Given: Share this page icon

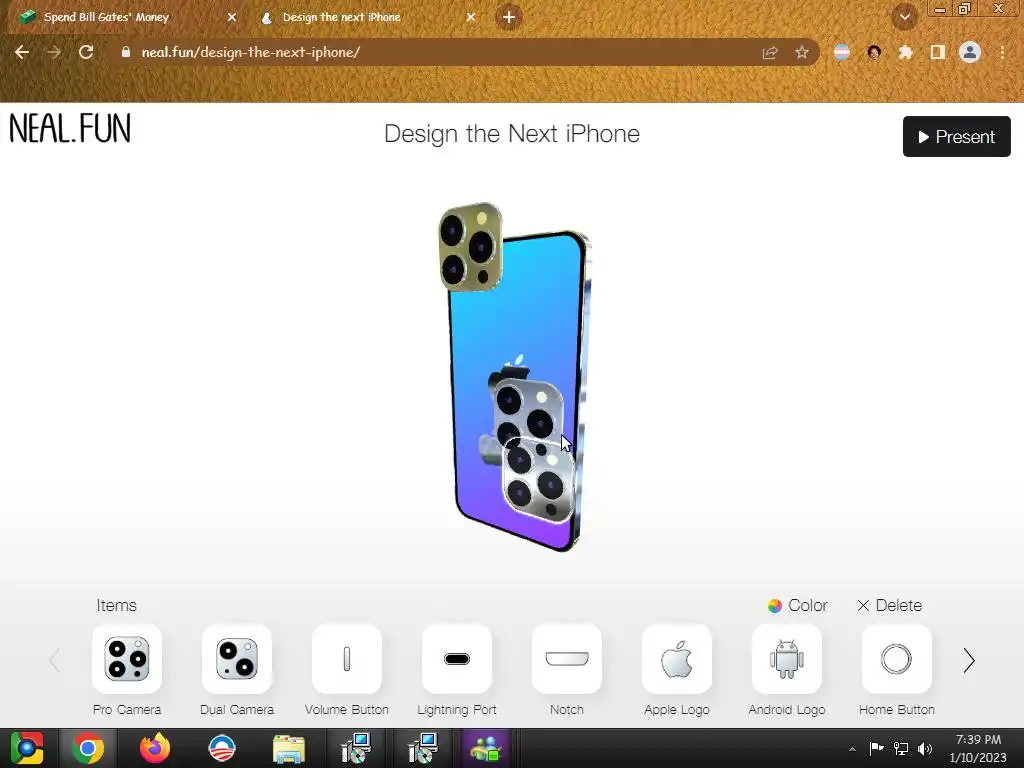Looking at the screenshot, I should click(x=770, y=52).
